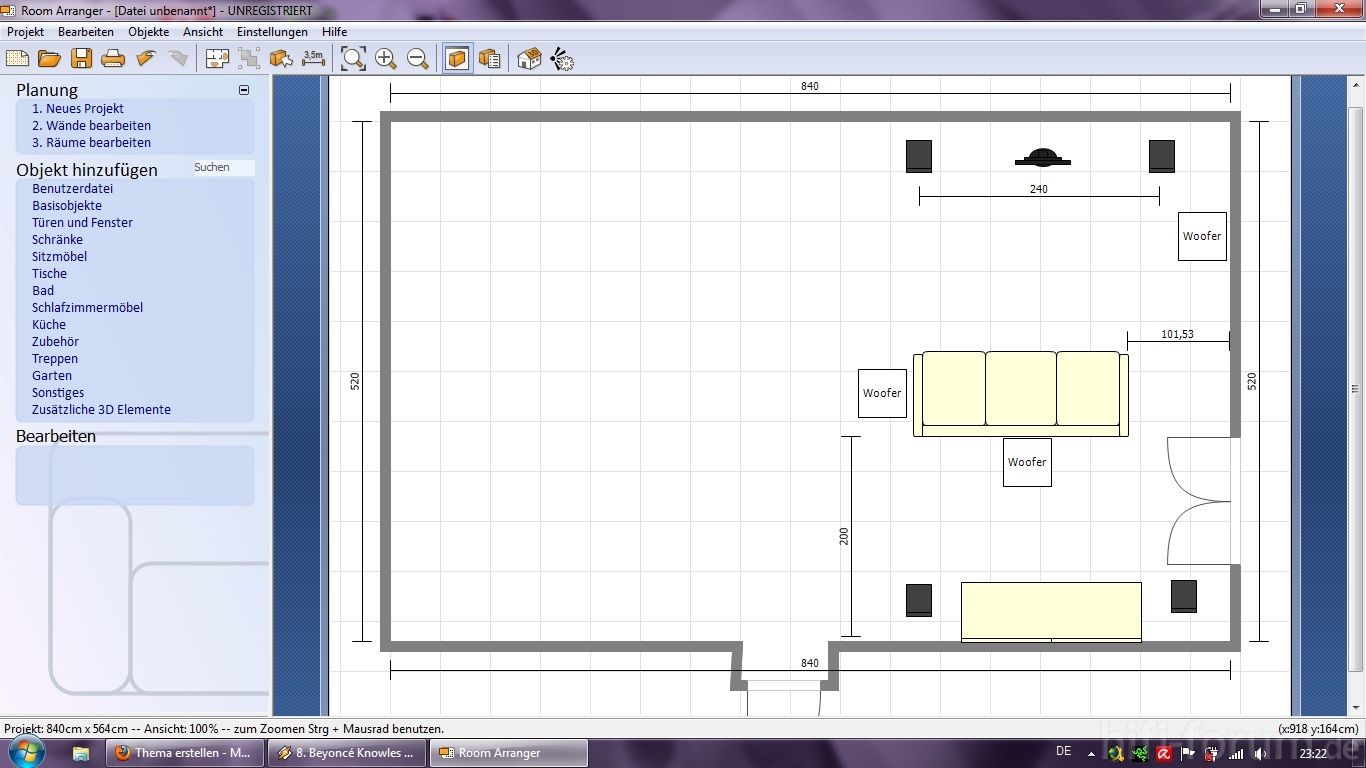Zoom out using the minus magnifier
Image resolution: width=1366 pixels, height=768 pixels.
pos(418,59)
